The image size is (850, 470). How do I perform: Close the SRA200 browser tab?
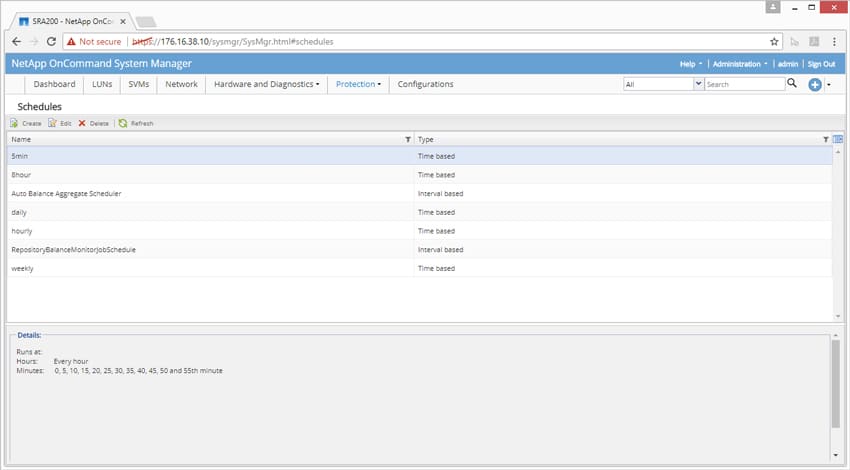pos(123,22)
